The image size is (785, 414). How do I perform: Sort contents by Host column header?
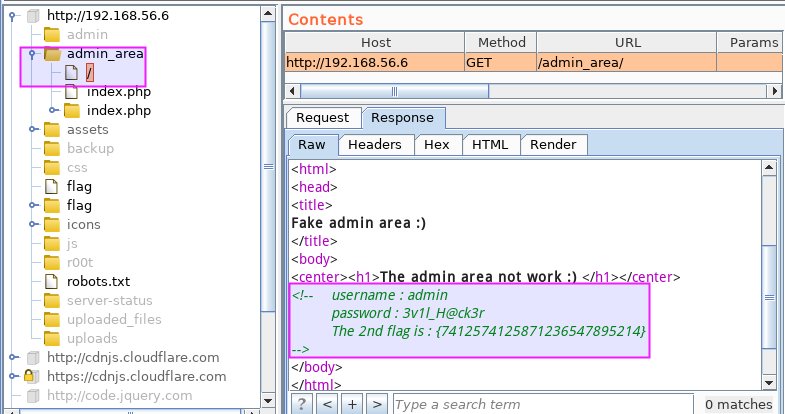(x=375, y=43)
